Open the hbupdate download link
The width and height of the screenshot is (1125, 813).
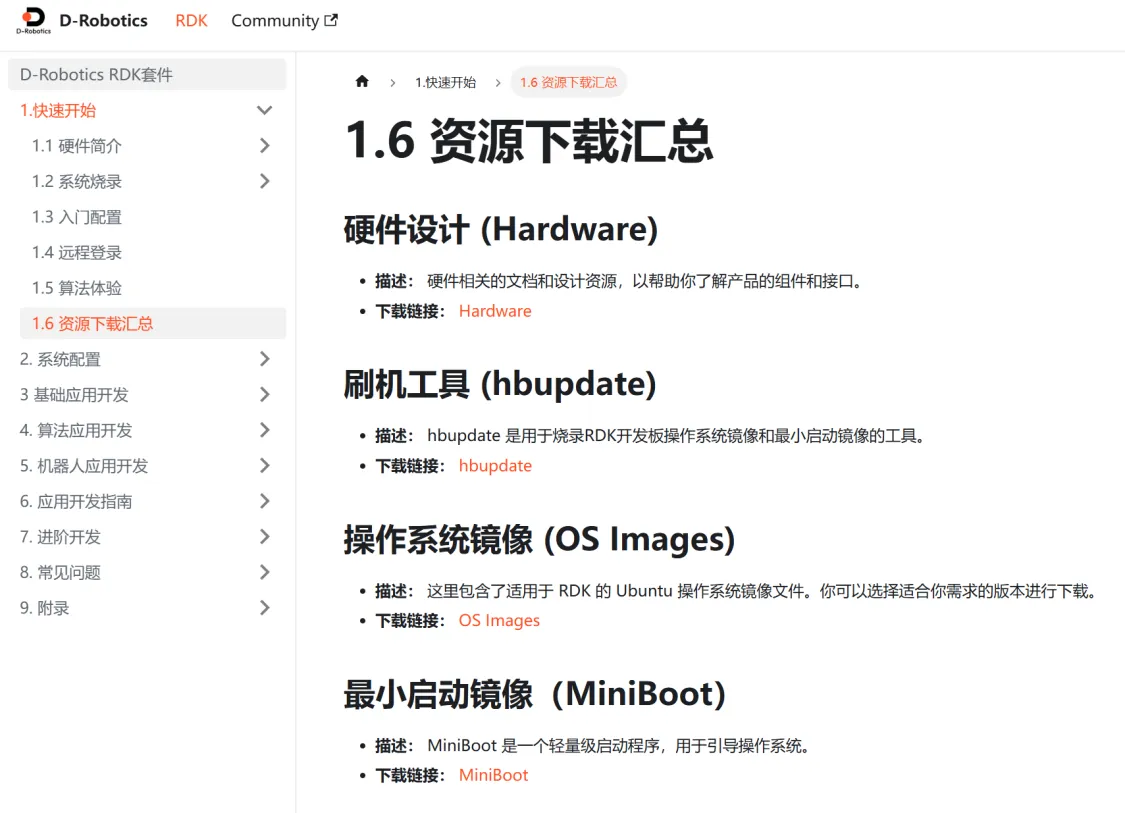495,466
